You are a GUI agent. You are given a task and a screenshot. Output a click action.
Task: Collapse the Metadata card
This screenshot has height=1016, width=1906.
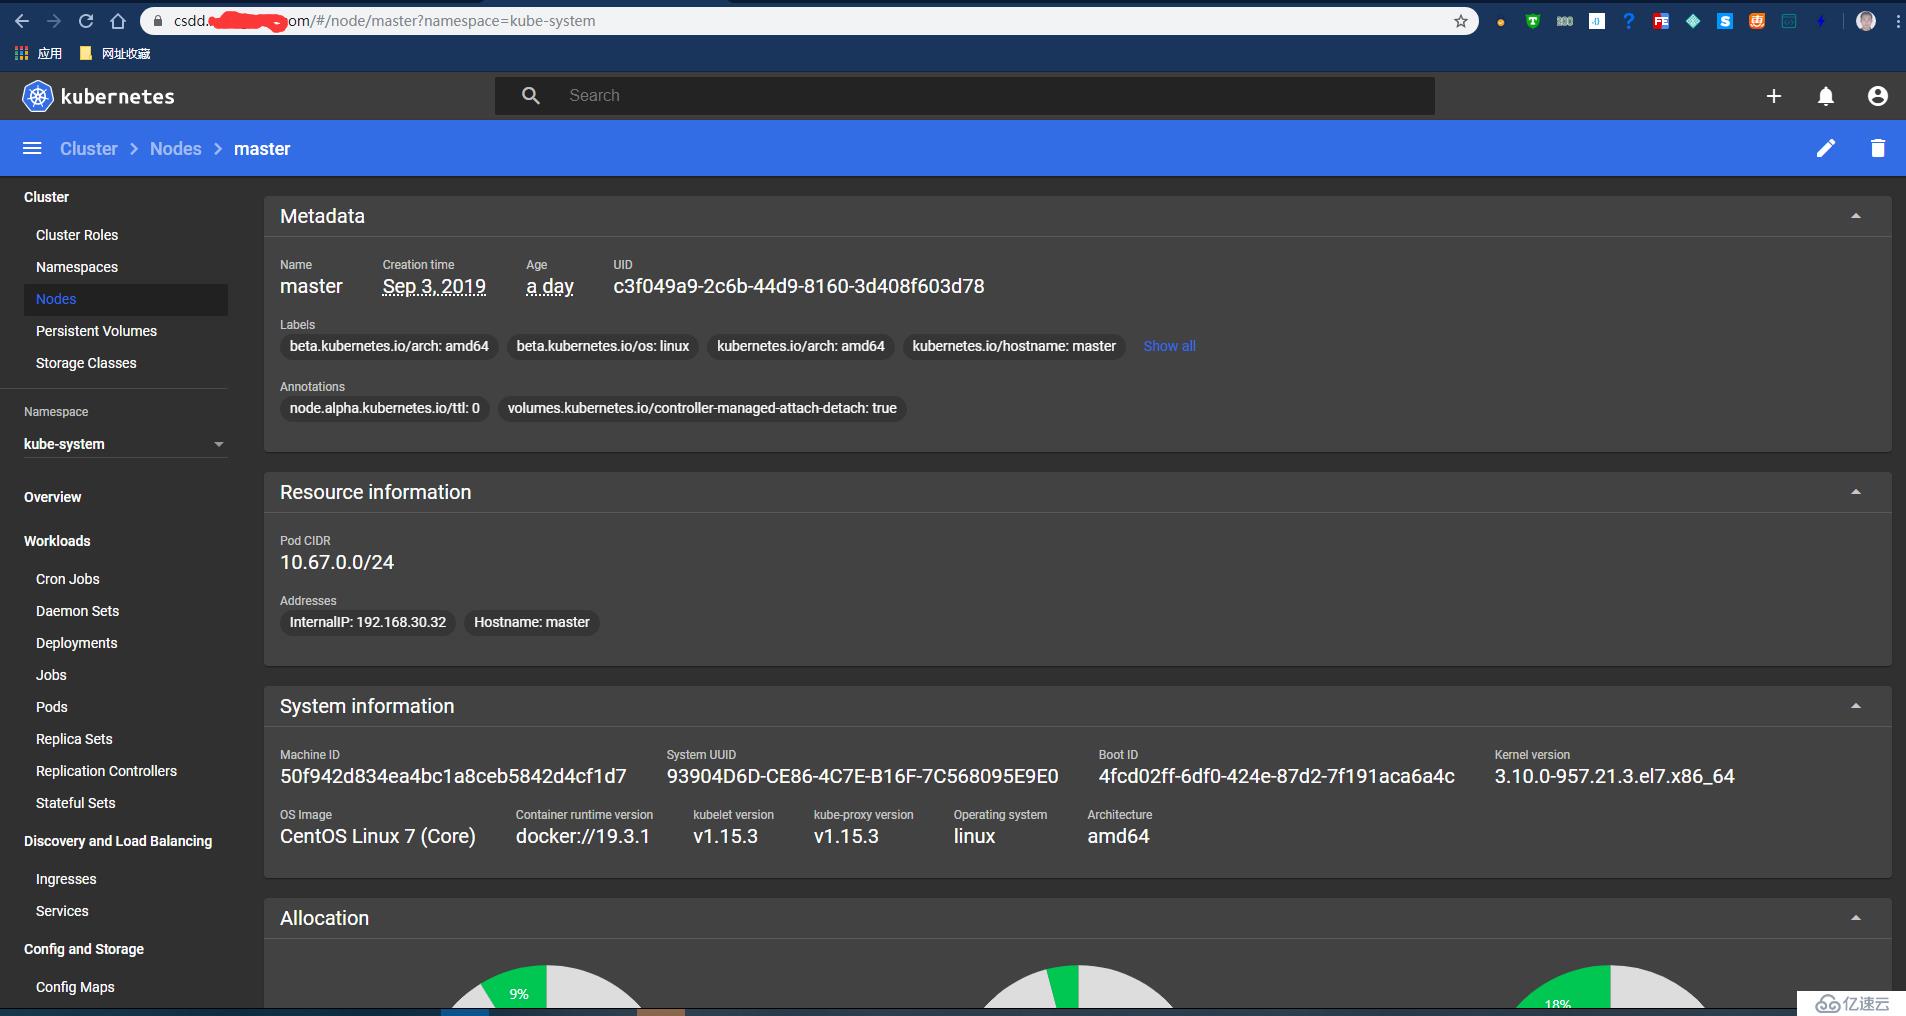pyautogui.click(x=1856, y=216)
